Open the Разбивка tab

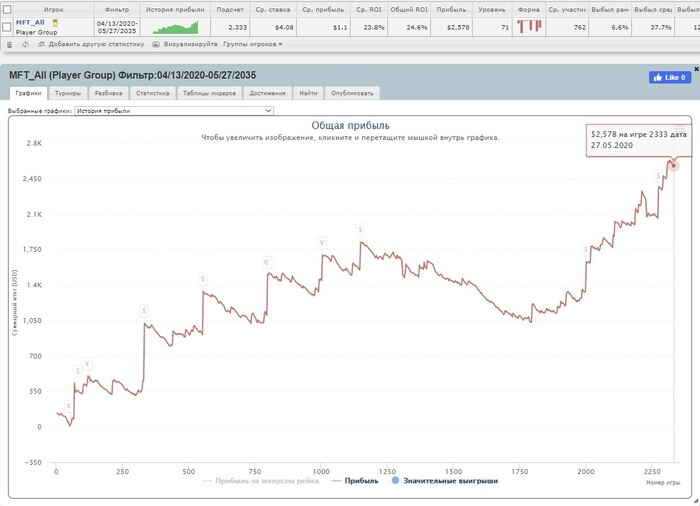[108, 93]
